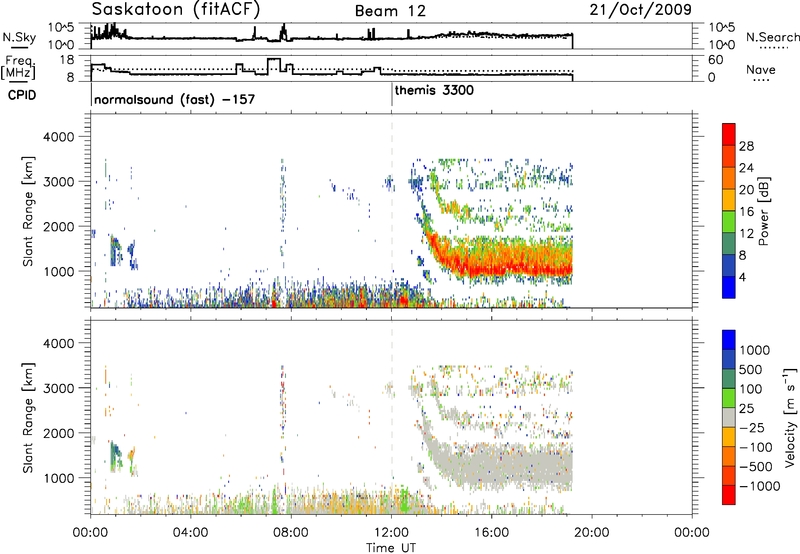Click the Slant Range label of power panel
Screen dimensions: 800x554
28,211
